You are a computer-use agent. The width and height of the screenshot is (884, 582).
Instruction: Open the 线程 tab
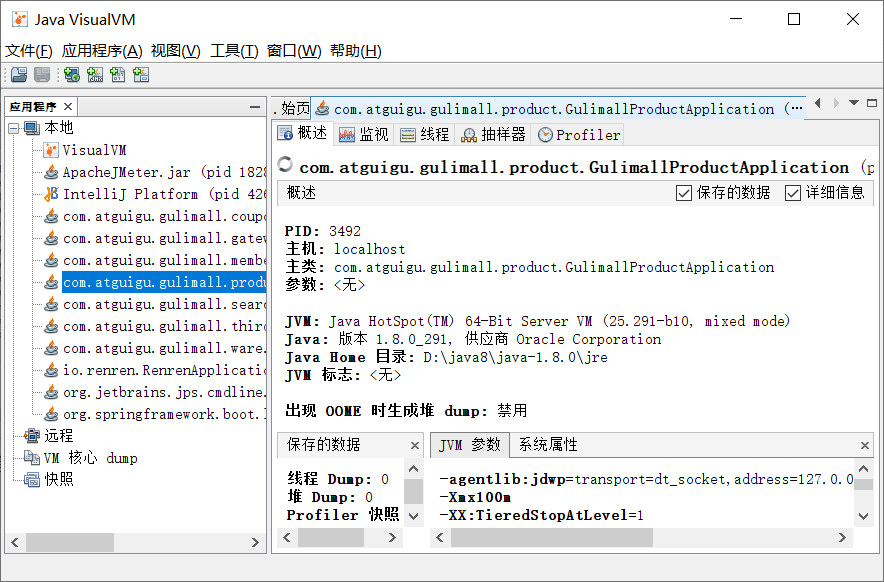pyautogui.click(x=425, y=134)
